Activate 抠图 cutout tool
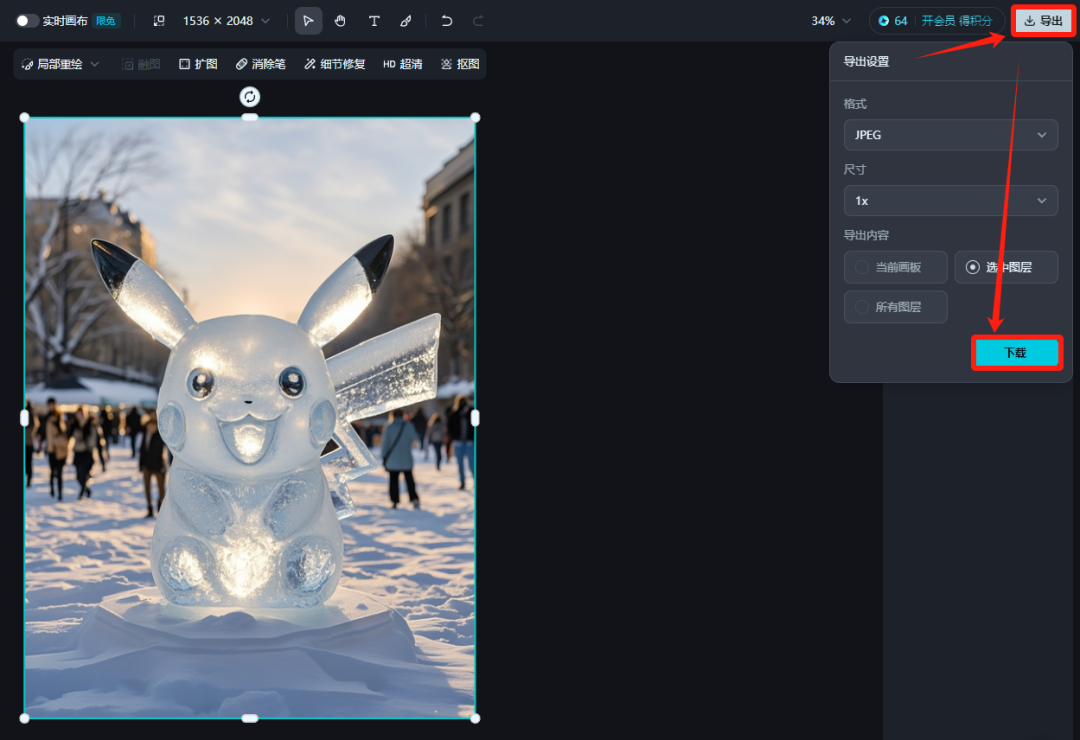 tap(459, 63)
